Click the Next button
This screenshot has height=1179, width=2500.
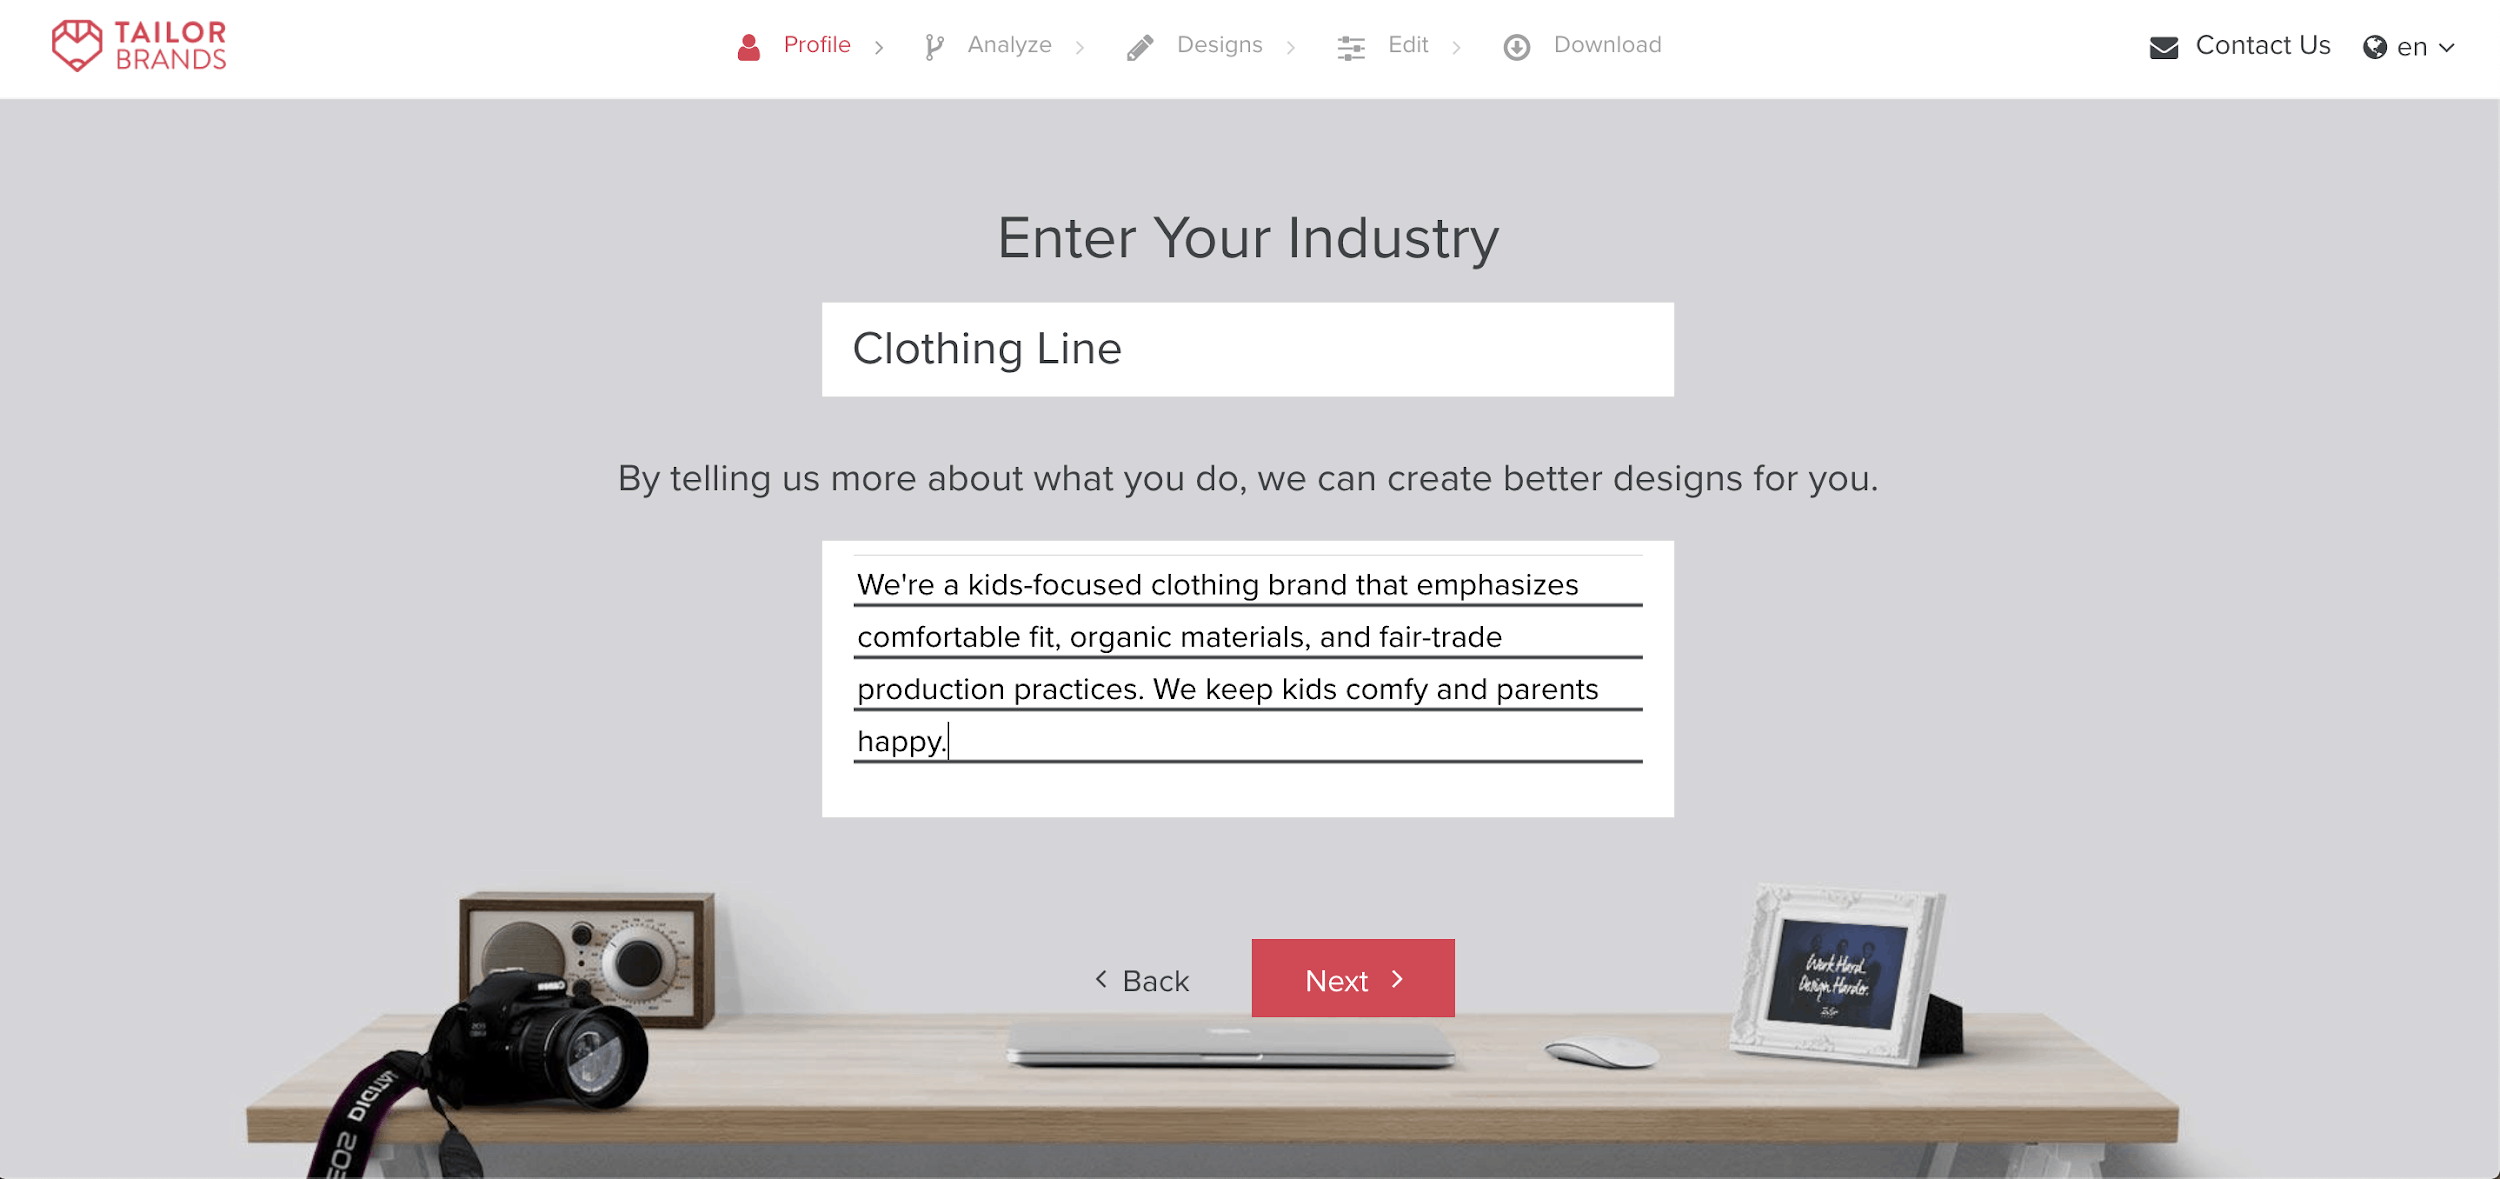tap(1350, 978)
